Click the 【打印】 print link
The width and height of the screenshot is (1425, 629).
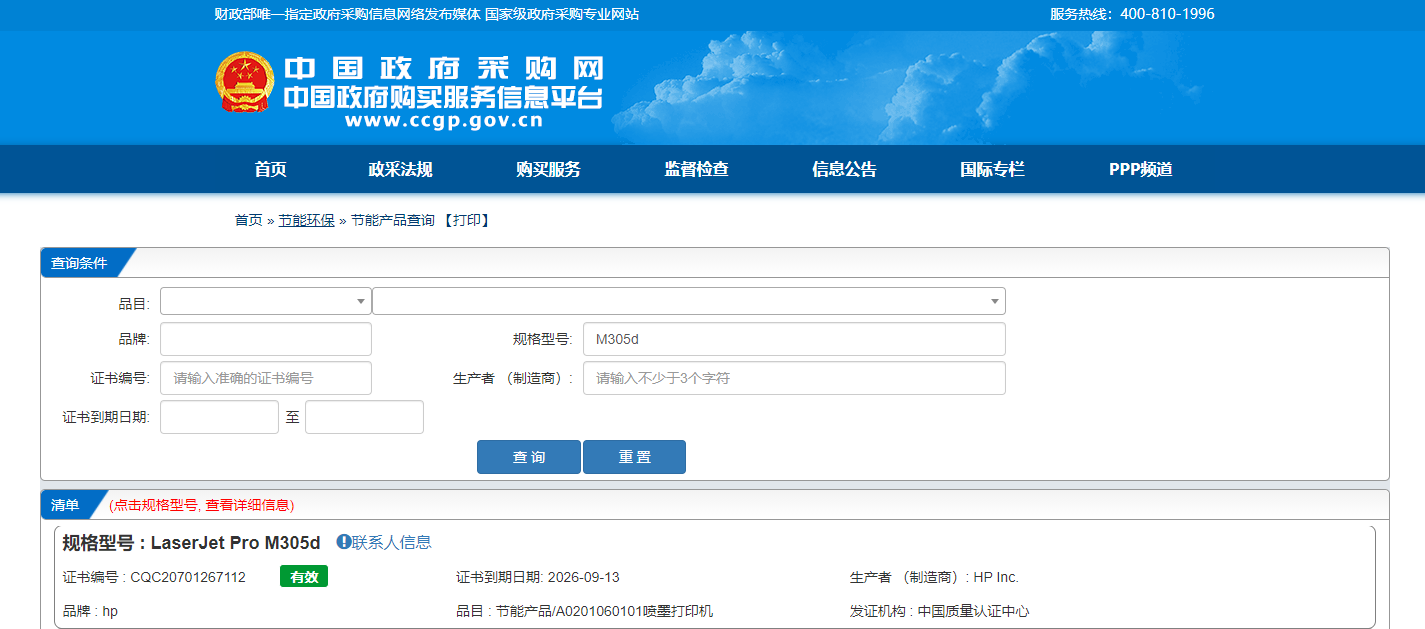pyautogui.click(x=466, y=220)
